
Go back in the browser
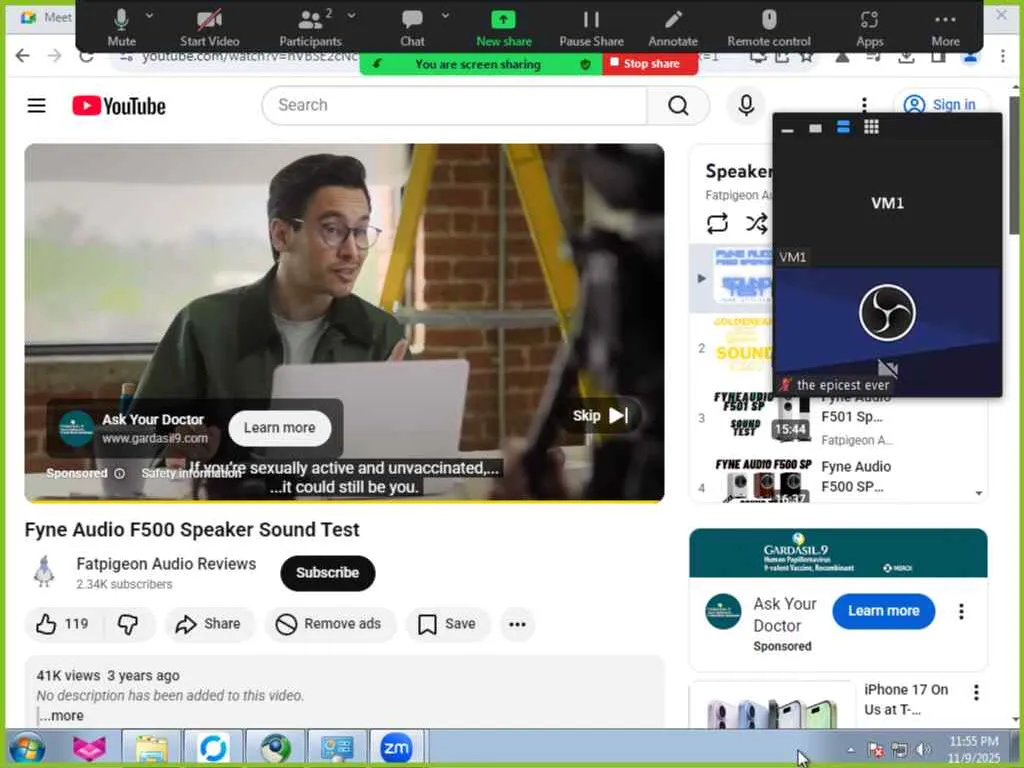click(23, 56)
